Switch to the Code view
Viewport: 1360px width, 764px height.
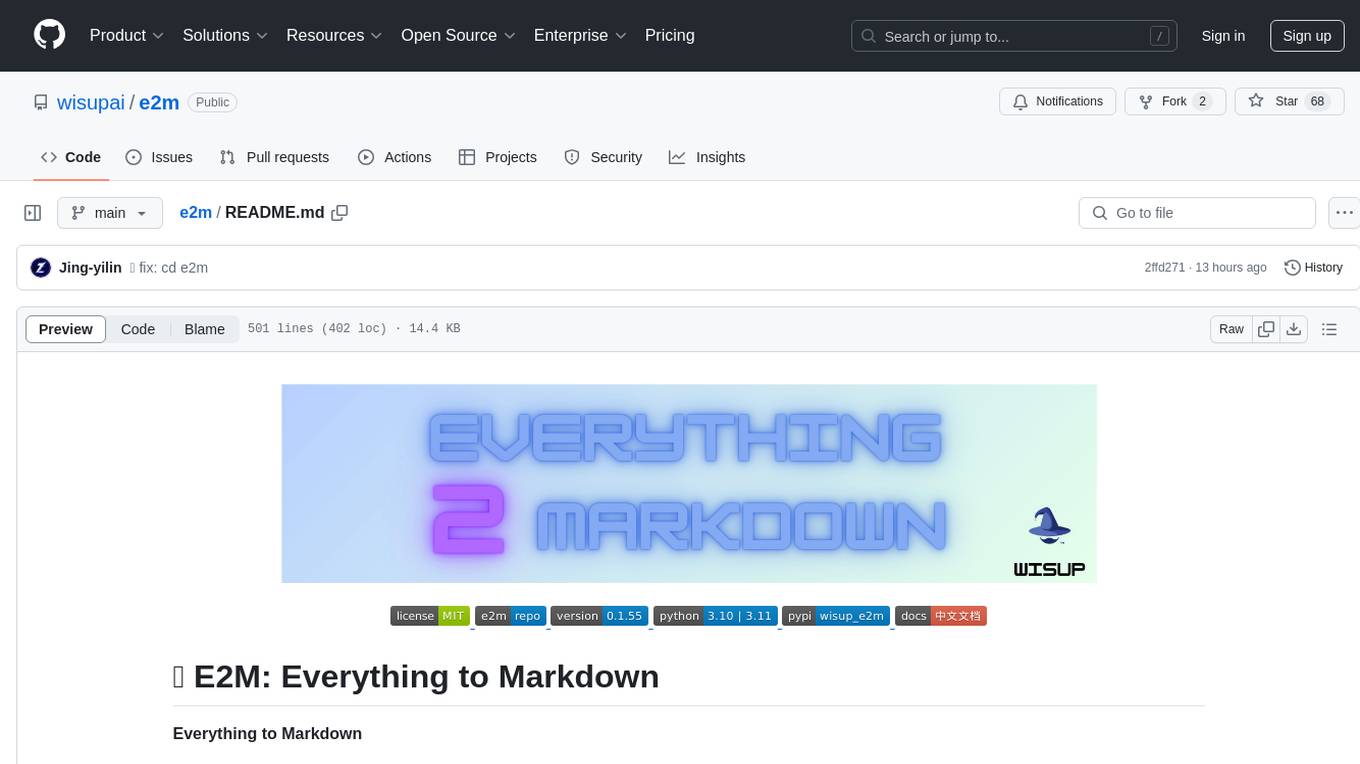138,329
